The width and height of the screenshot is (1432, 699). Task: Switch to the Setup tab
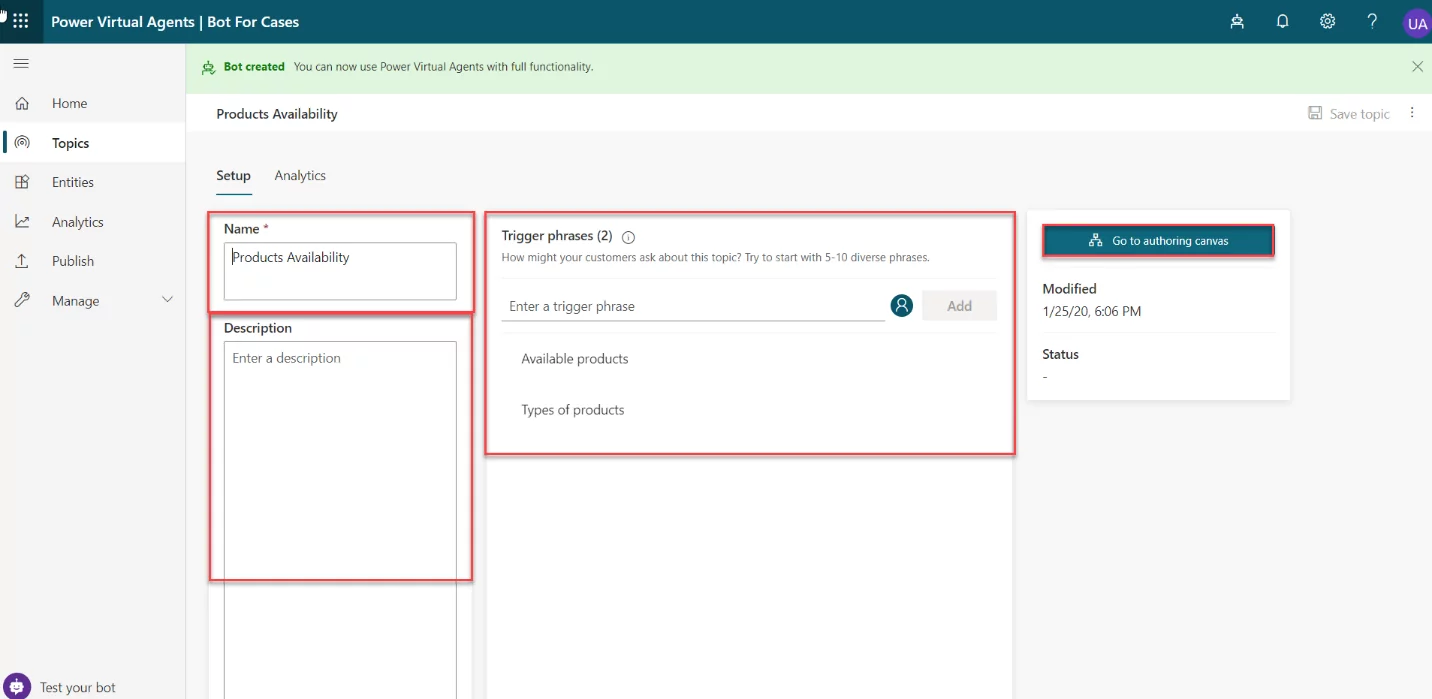pos(234,176)
